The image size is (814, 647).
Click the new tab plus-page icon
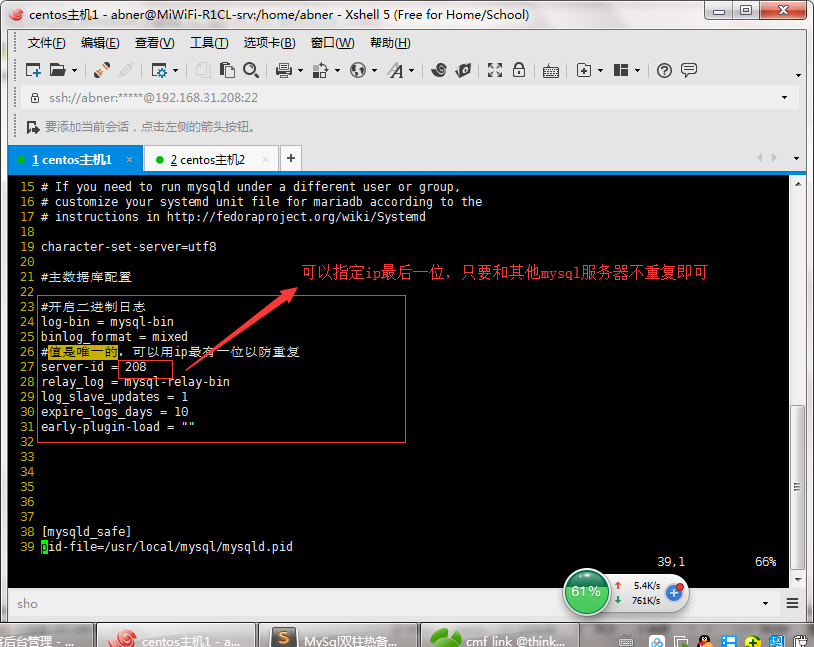coord(584,70)
